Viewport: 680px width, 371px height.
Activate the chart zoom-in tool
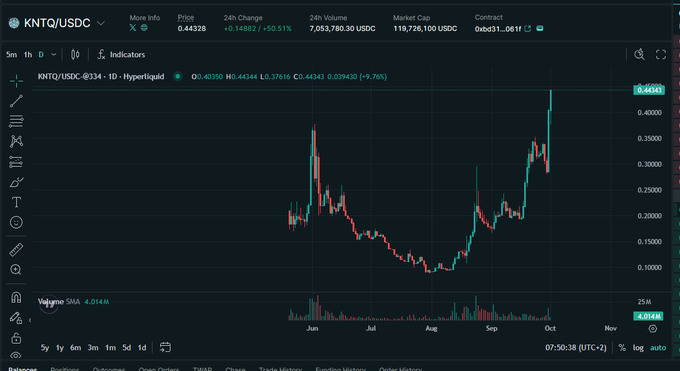tap(16, 269)
